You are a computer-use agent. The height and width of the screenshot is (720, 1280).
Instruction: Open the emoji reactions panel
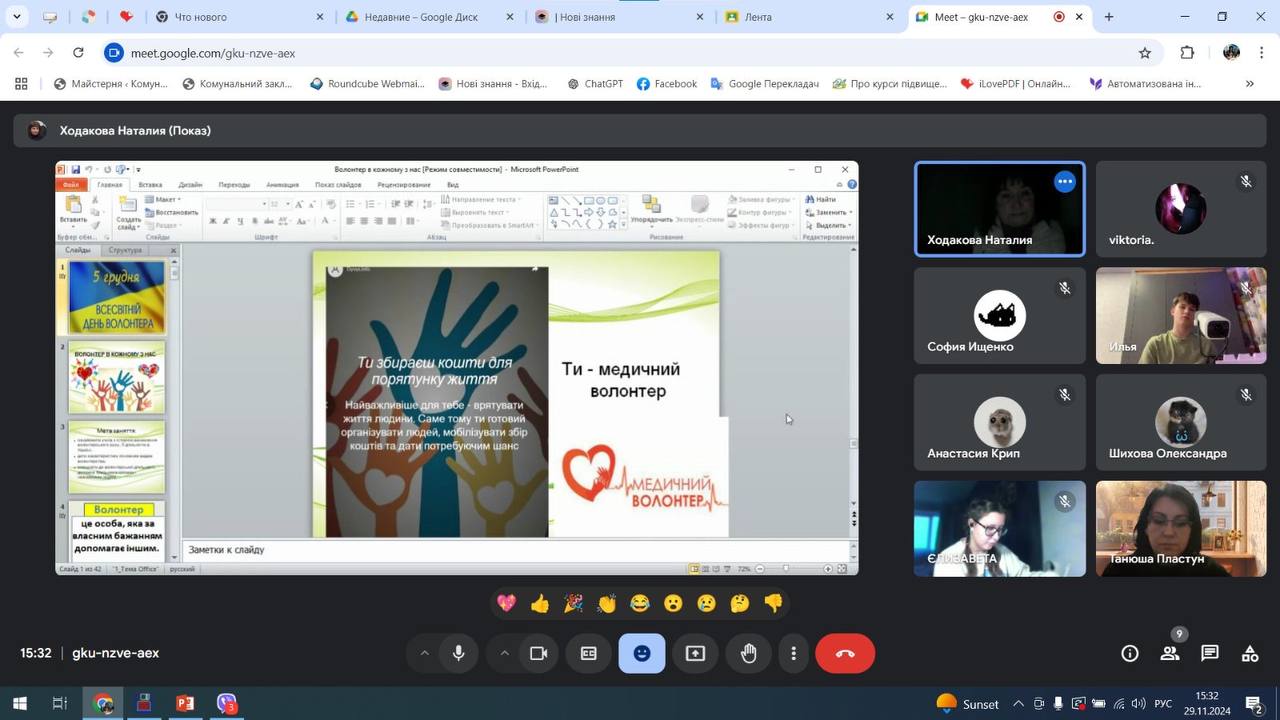(x=642, y=653)
